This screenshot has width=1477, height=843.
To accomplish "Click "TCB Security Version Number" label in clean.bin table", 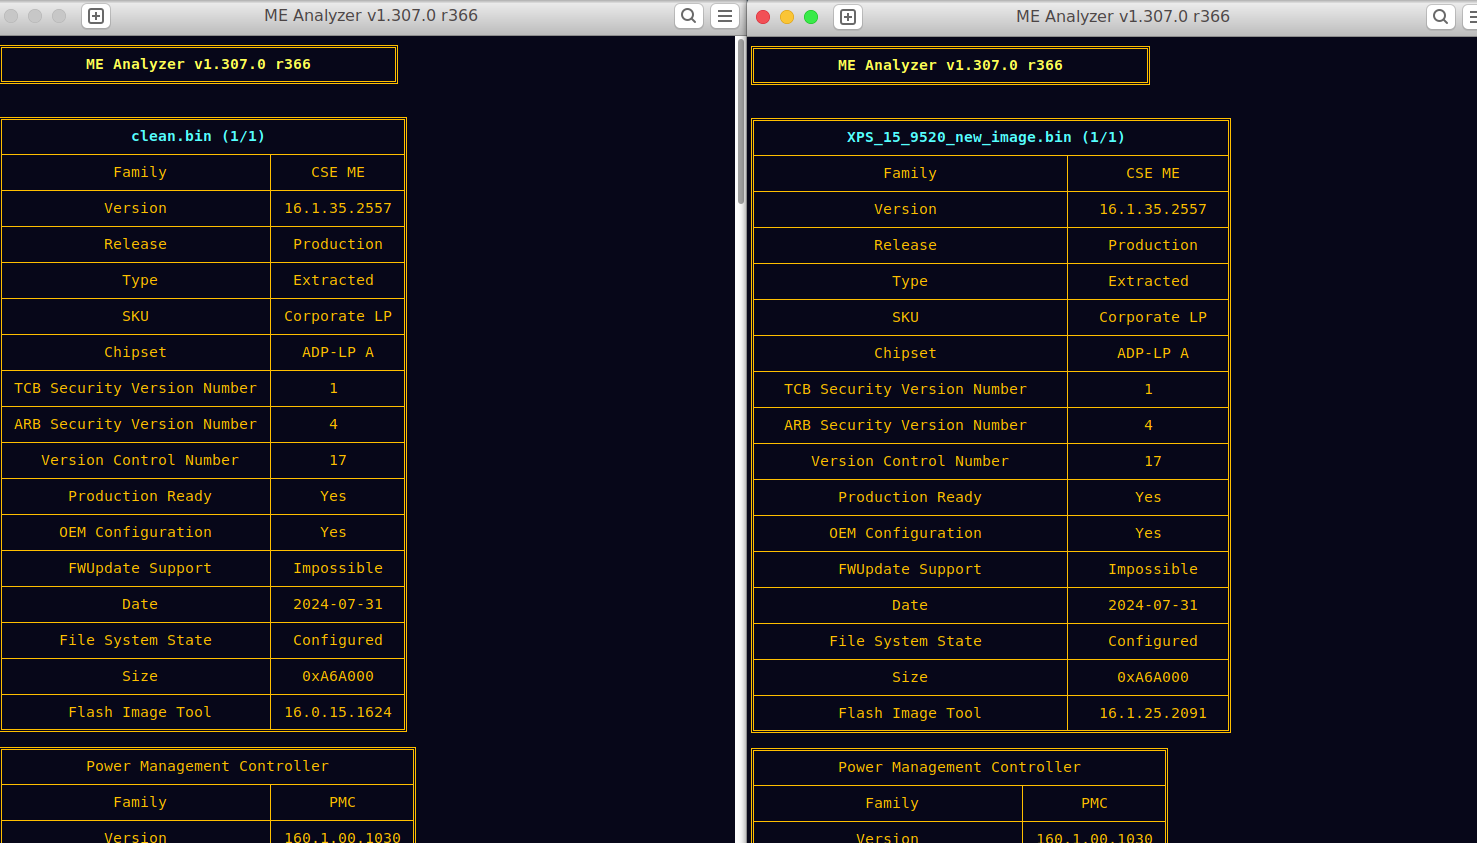I will [135, 388].
